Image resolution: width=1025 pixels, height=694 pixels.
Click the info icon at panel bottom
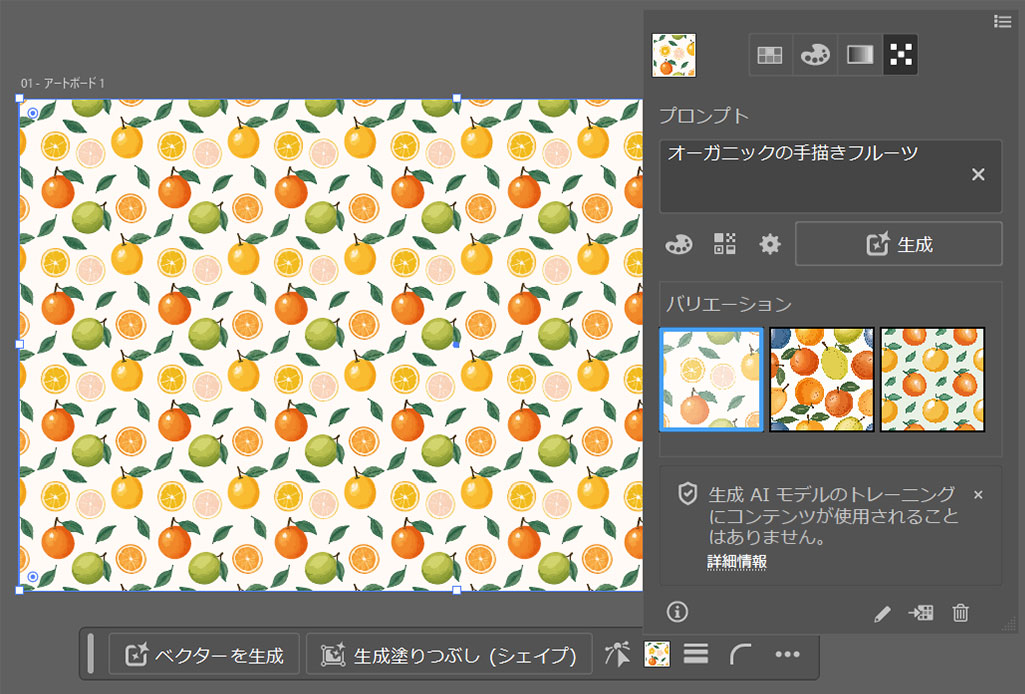678,612
